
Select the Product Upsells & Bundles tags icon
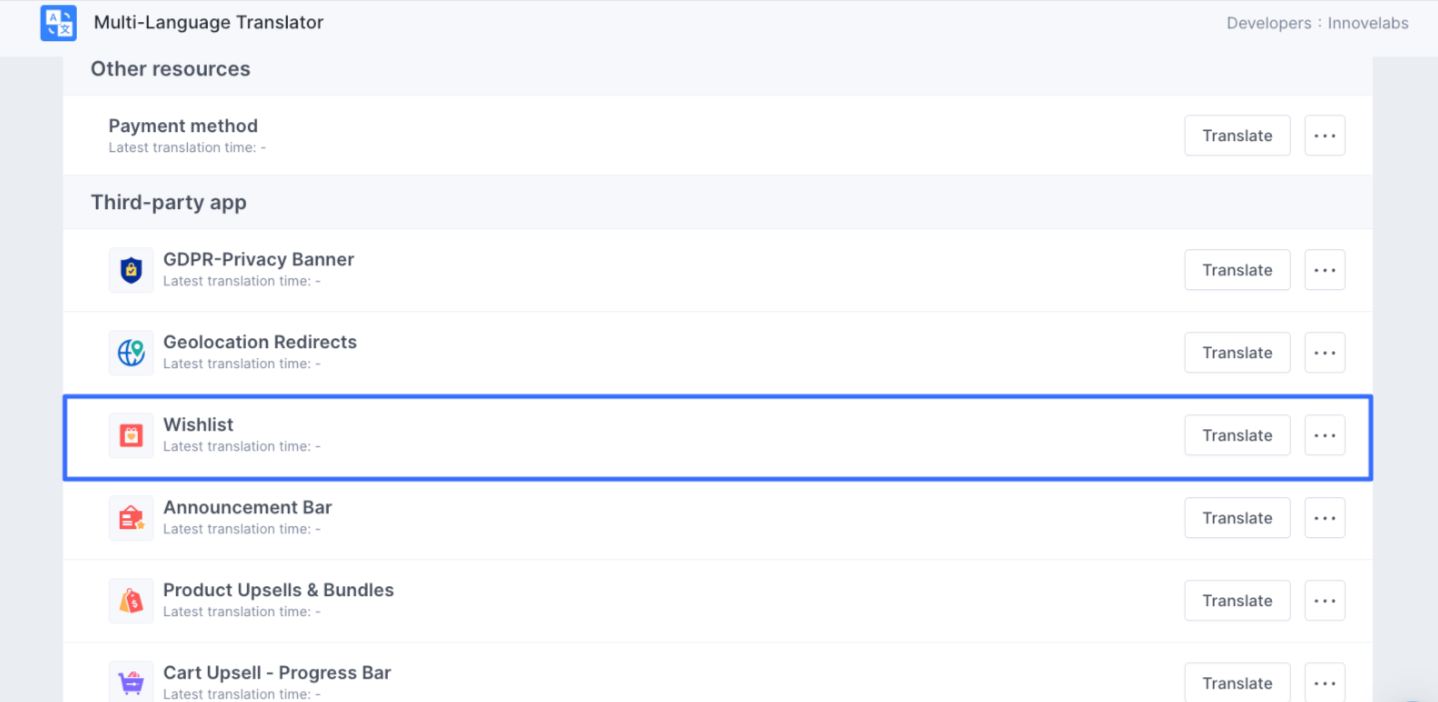tap(131, 600)
